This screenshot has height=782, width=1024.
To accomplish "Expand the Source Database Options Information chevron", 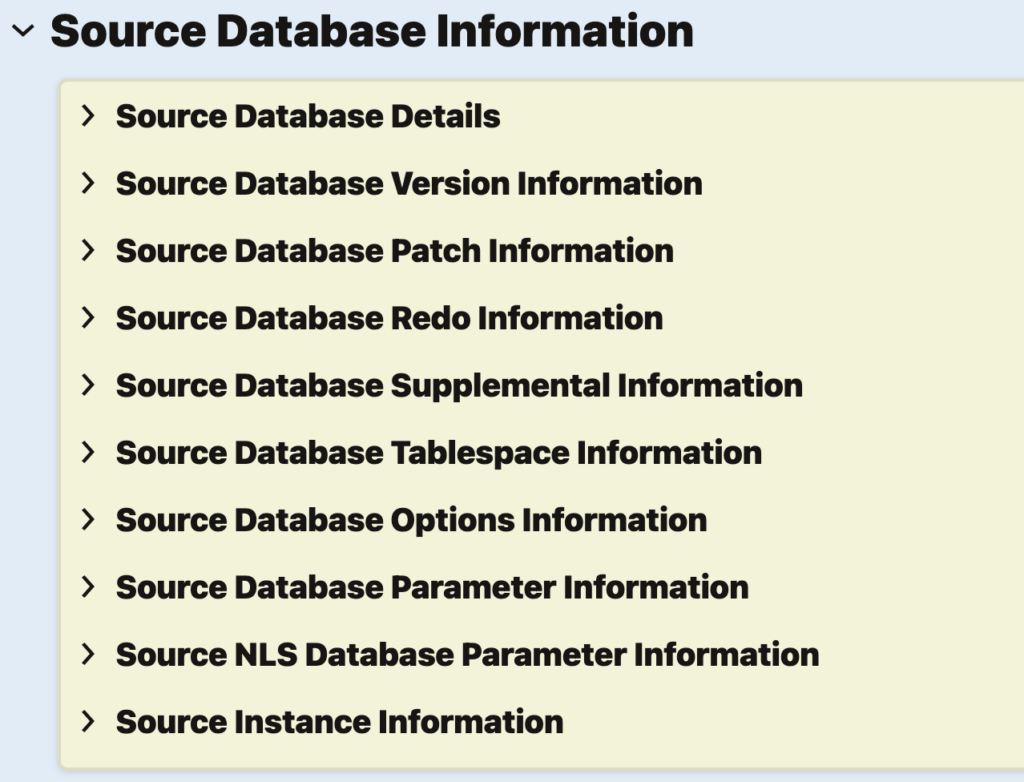I will pyautogui.click(x=88, y=520).
